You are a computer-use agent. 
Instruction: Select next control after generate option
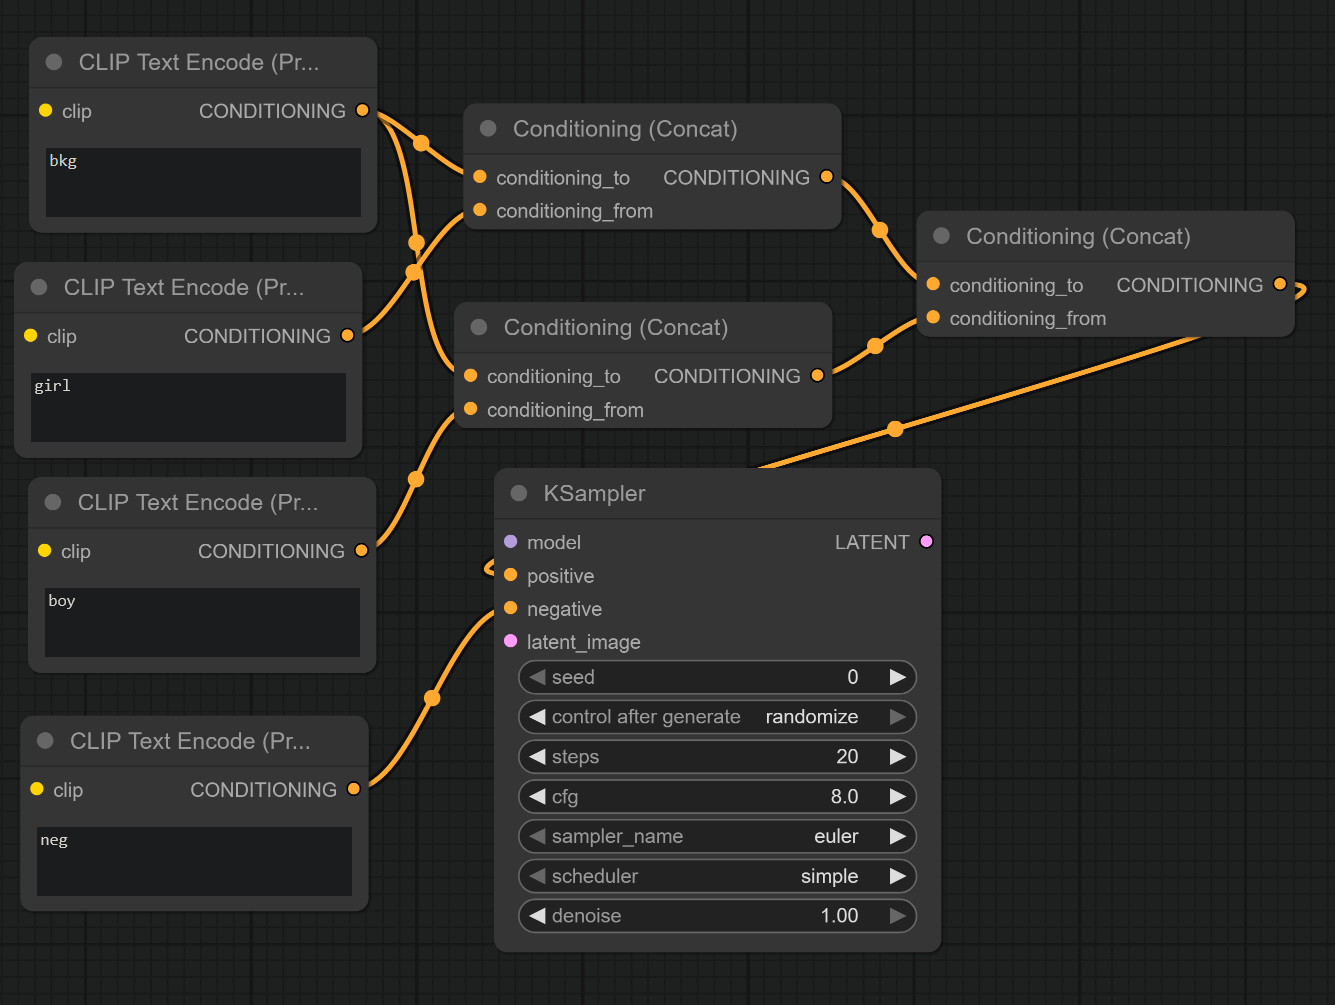coord(897,717)
